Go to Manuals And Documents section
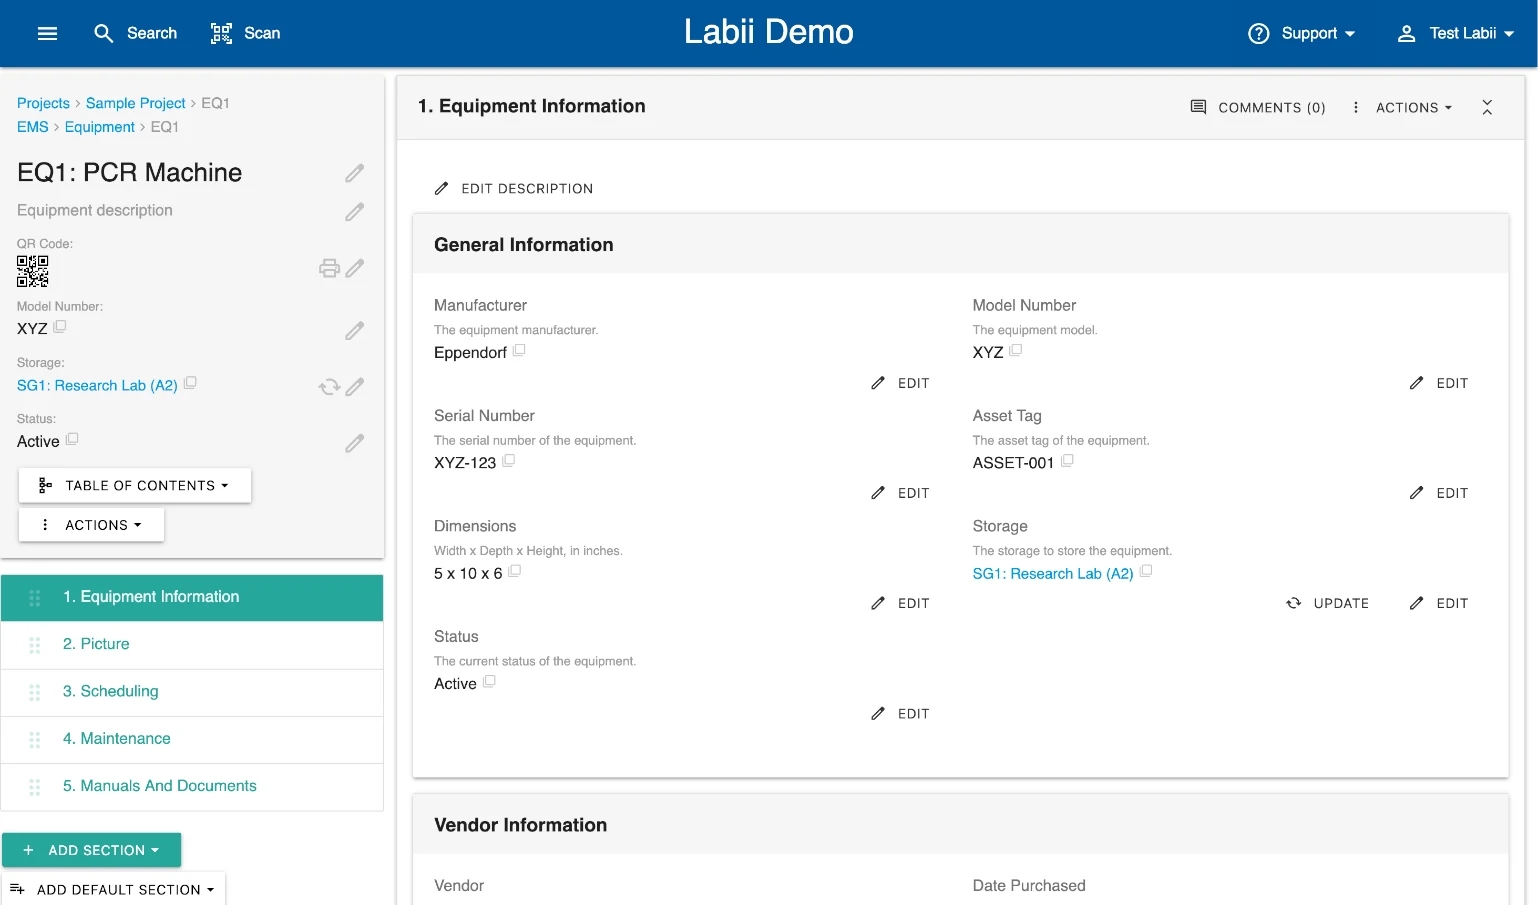This screenshot has height=905, width=1538. tap(159, 786)
